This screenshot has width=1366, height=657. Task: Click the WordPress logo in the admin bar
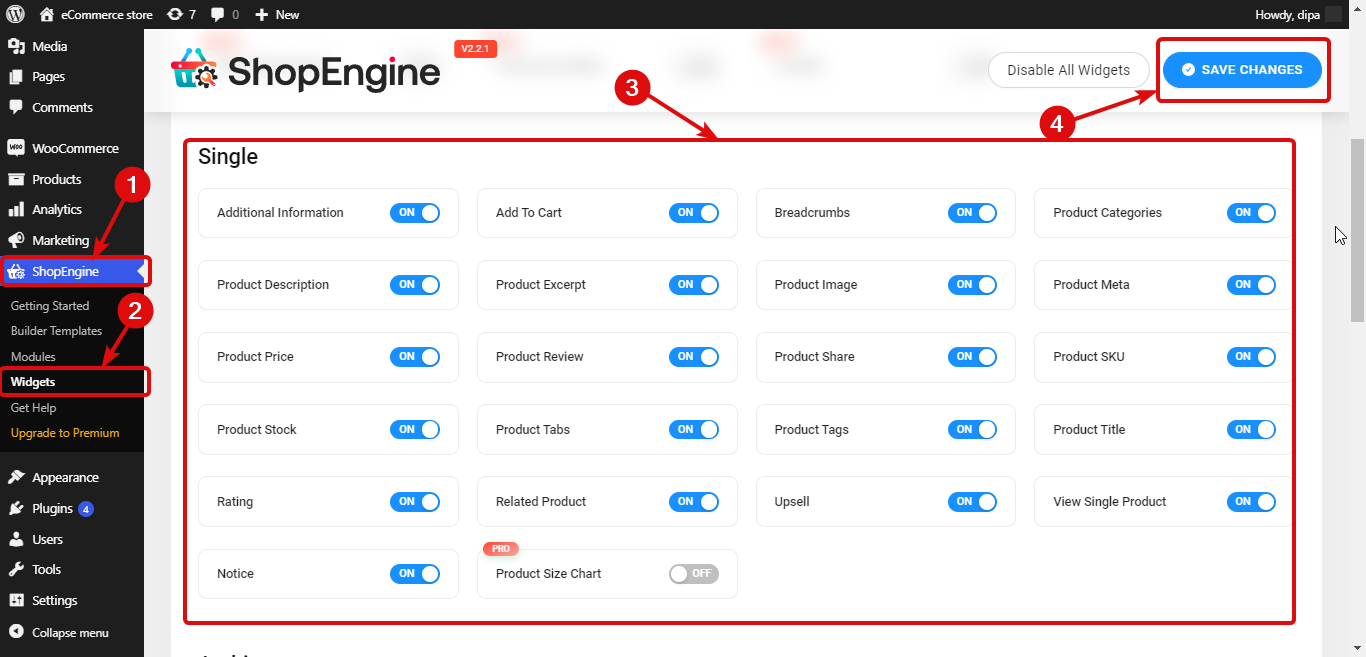click(x=14, y=14)
